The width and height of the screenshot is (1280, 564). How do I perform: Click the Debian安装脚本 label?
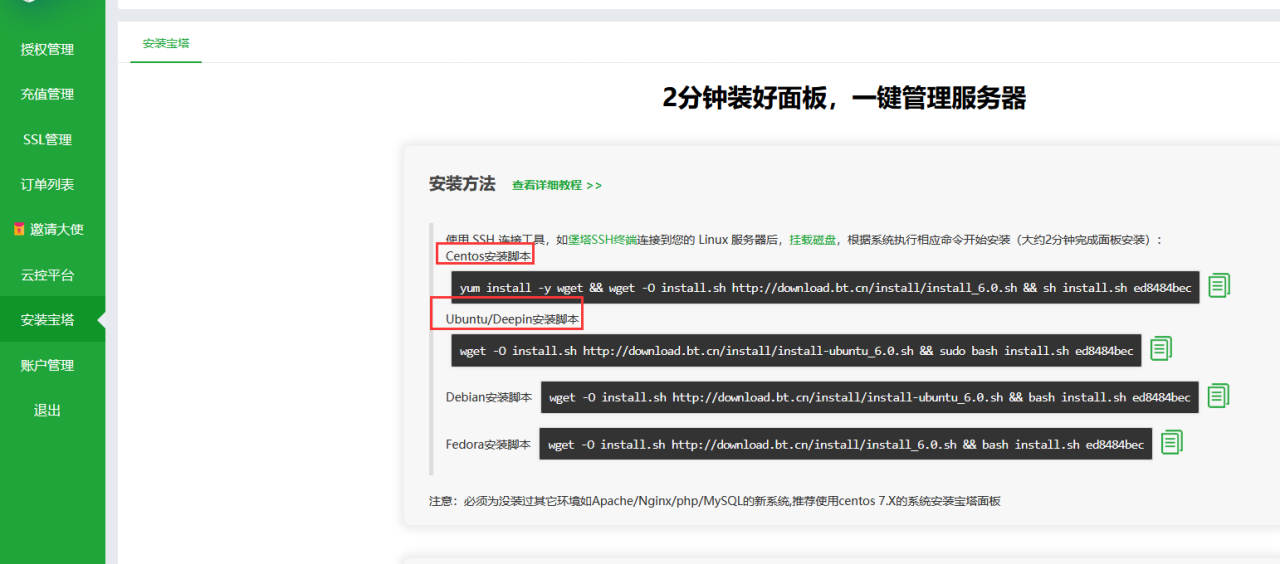488,397
